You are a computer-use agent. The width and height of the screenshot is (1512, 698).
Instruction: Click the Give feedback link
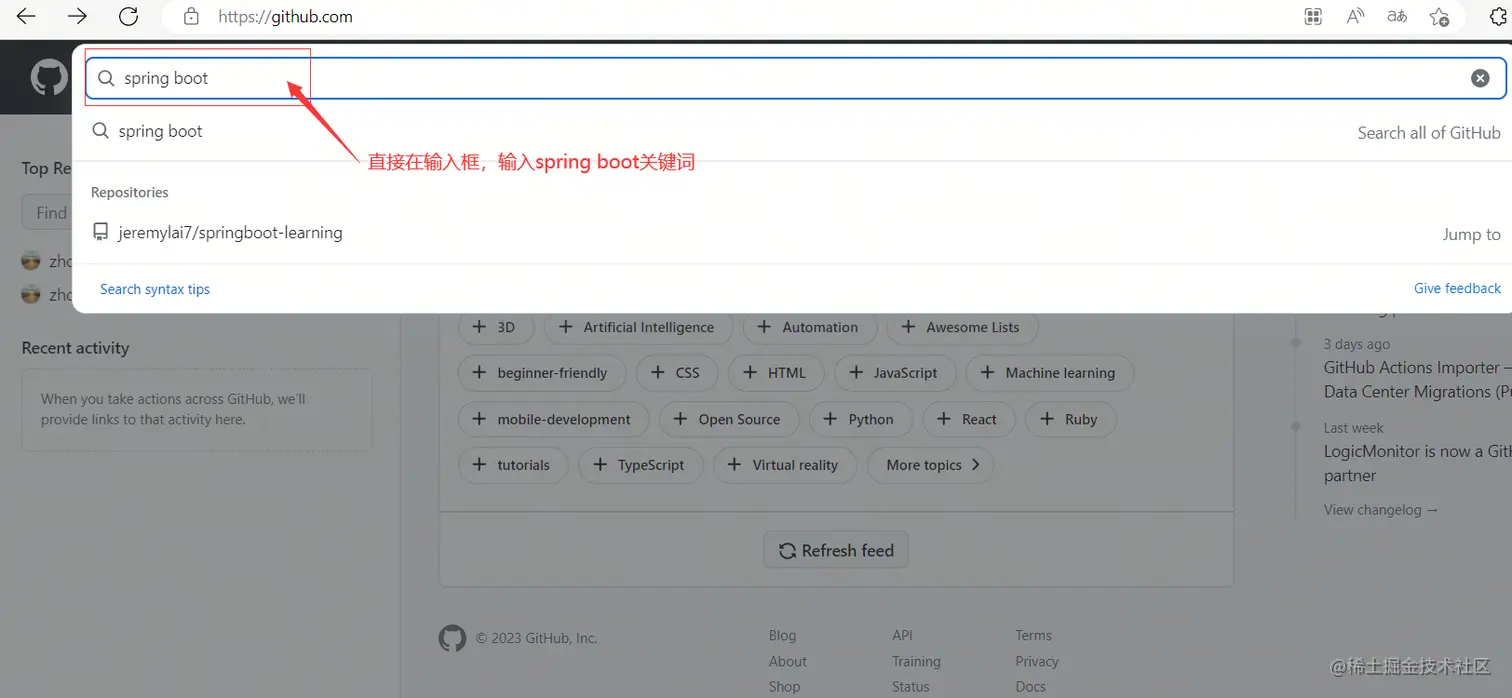[x=1457, y=288]
